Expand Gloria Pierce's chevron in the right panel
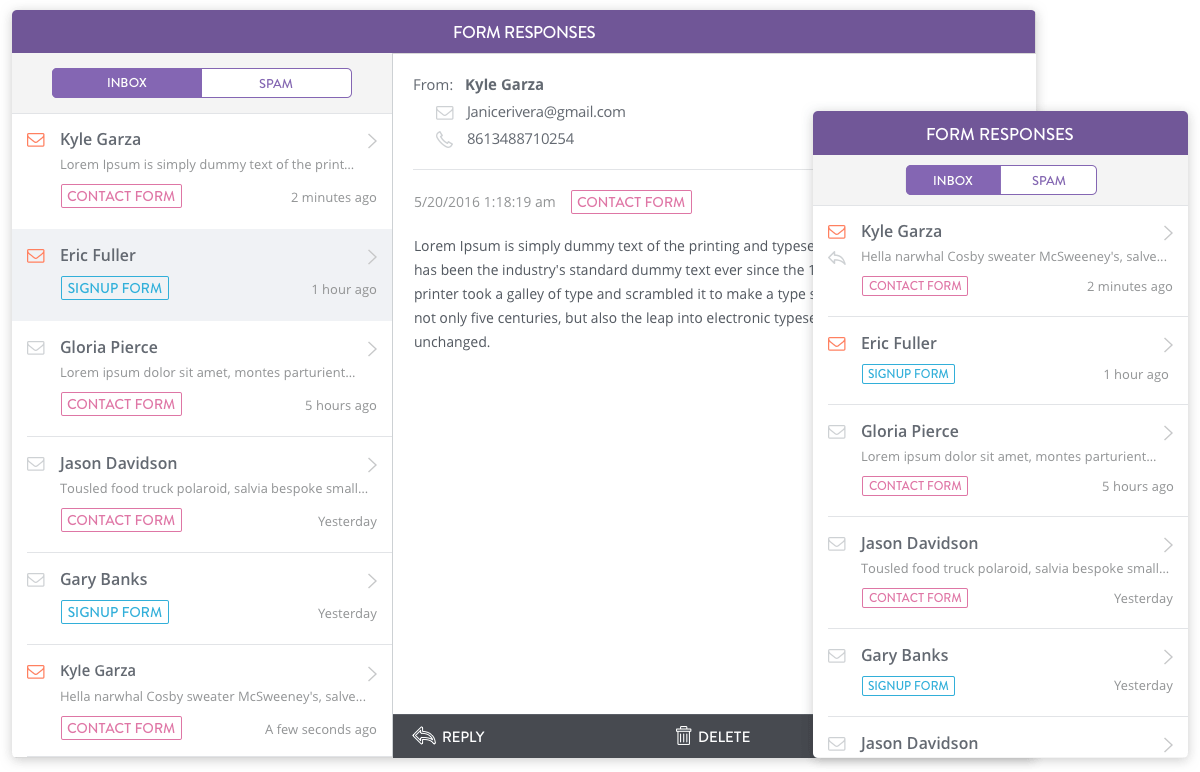Screen dimensions: 1200x772 pos(1168,433)
